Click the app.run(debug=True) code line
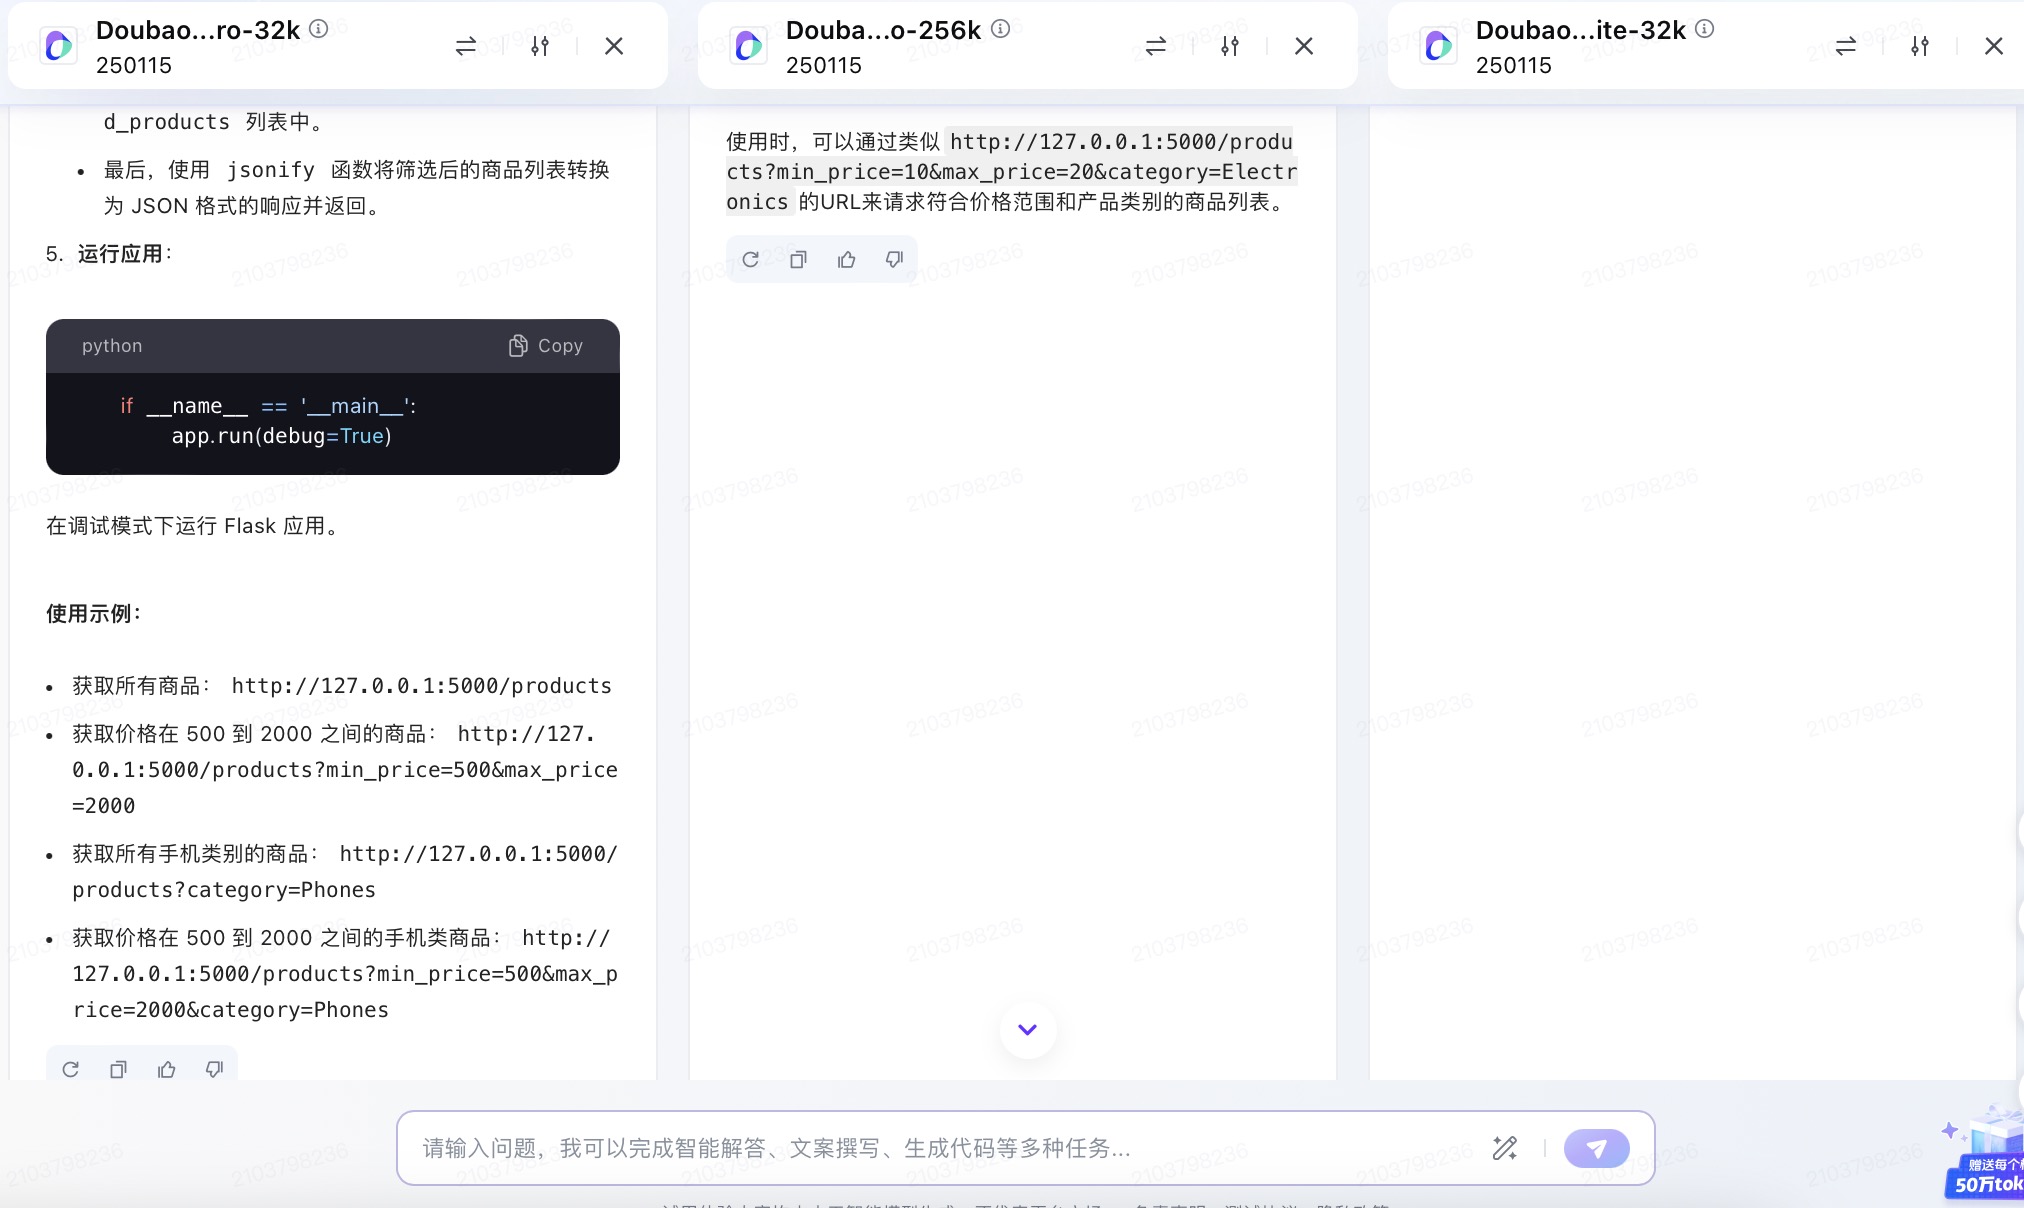This screenshot has width=2024, height=1208. click(x=281, y=436)
